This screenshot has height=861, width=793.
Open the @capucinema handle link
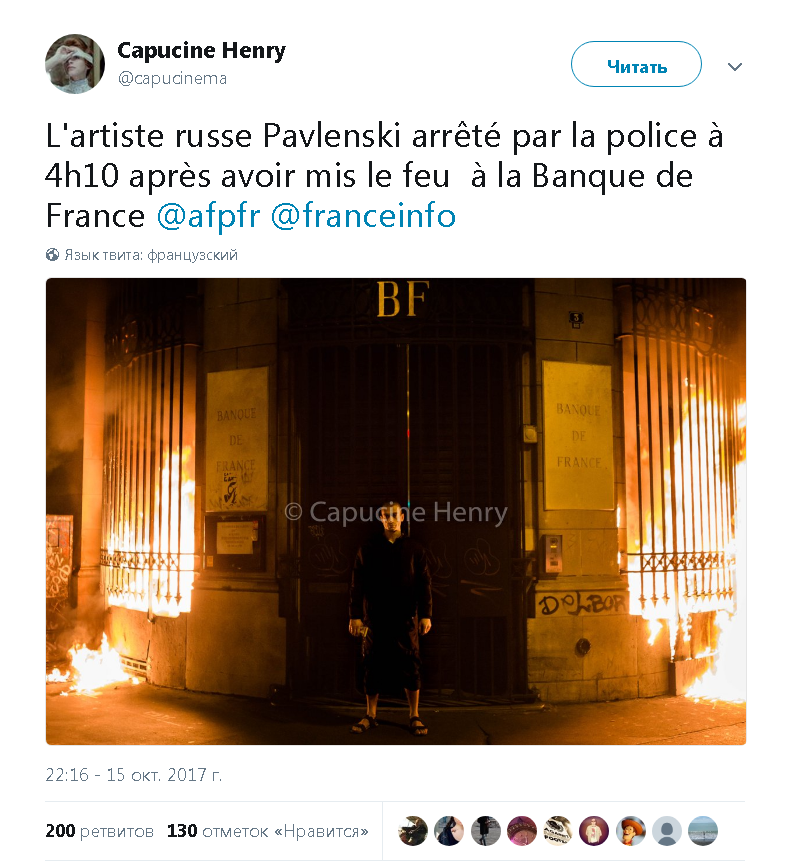point(172,79)
